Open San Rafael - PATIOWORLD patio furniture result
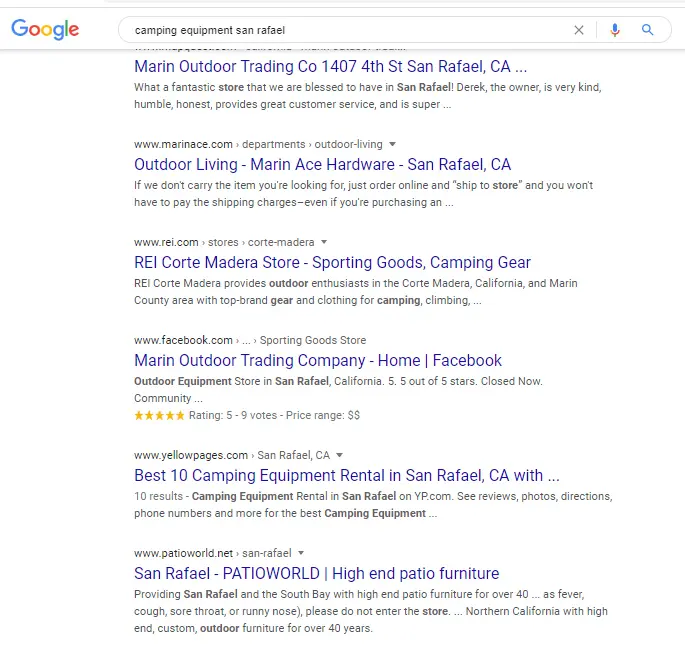Screen dimensions: 685x651 [x=317, y=573]
